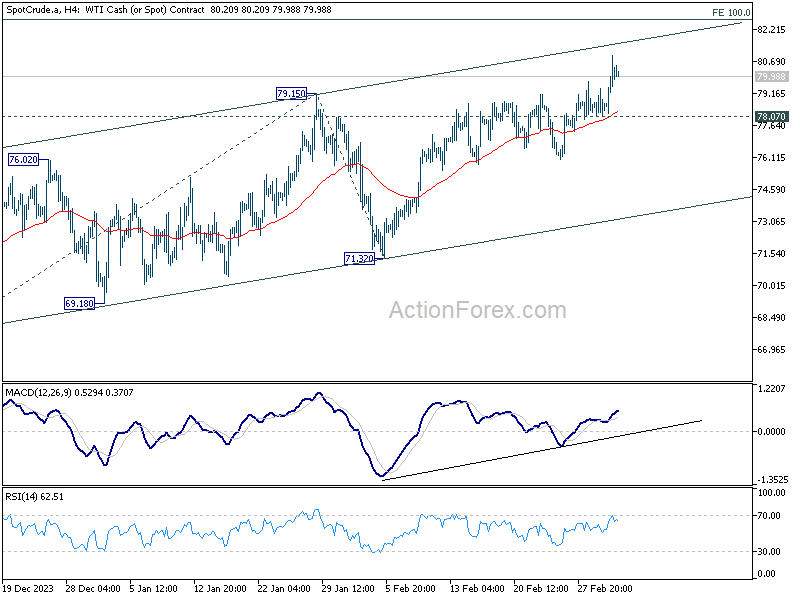This screenshot has height=600, width=800.
Task: Click the 73.065 price axis value
Action: tap(771, 222)
